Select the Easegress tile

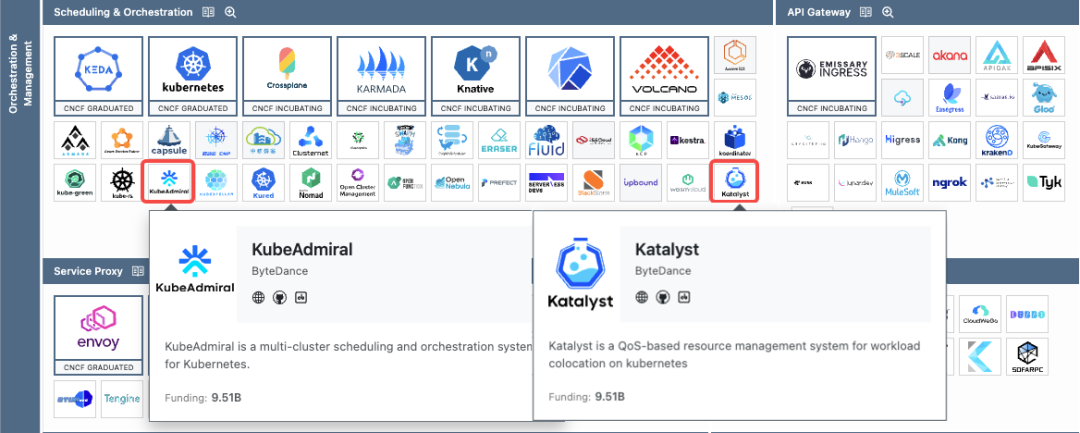950,97
